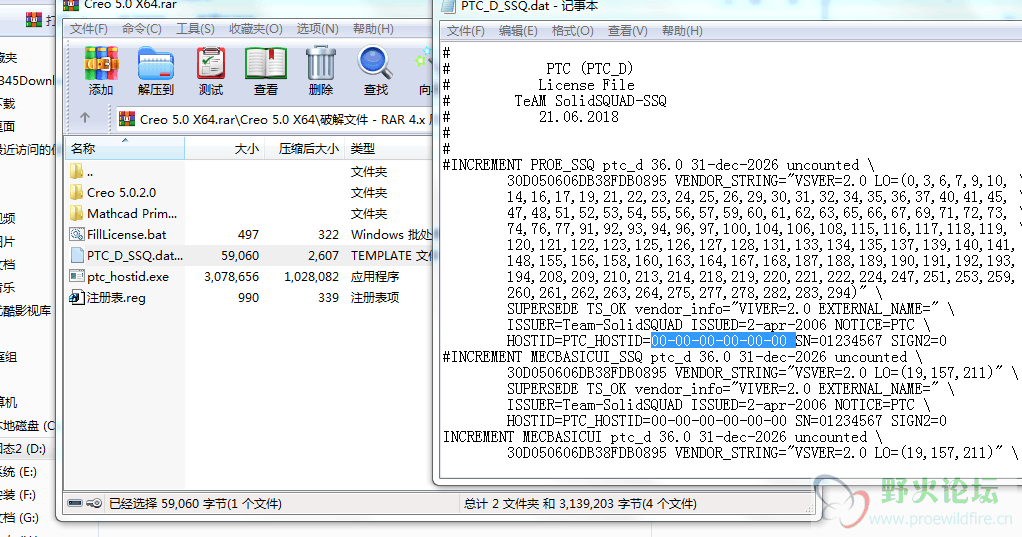This screenshot has height=537, width=1022.
Task: Click 345Downl... folder in Explorer sidebar
Action: coord(27,81)
